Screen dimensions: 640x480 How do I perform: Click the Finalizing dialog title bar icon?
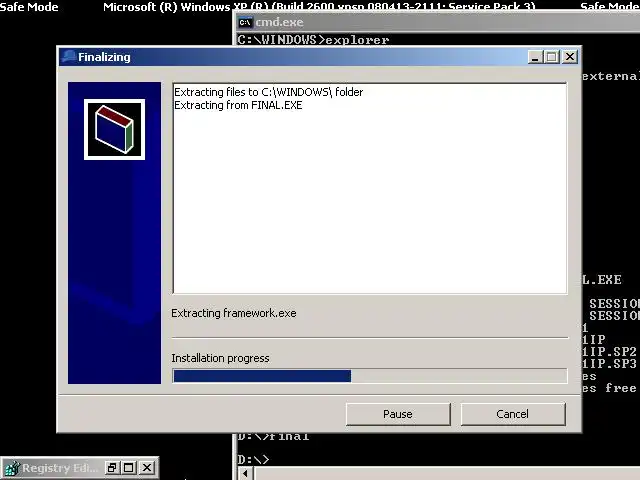68,57
